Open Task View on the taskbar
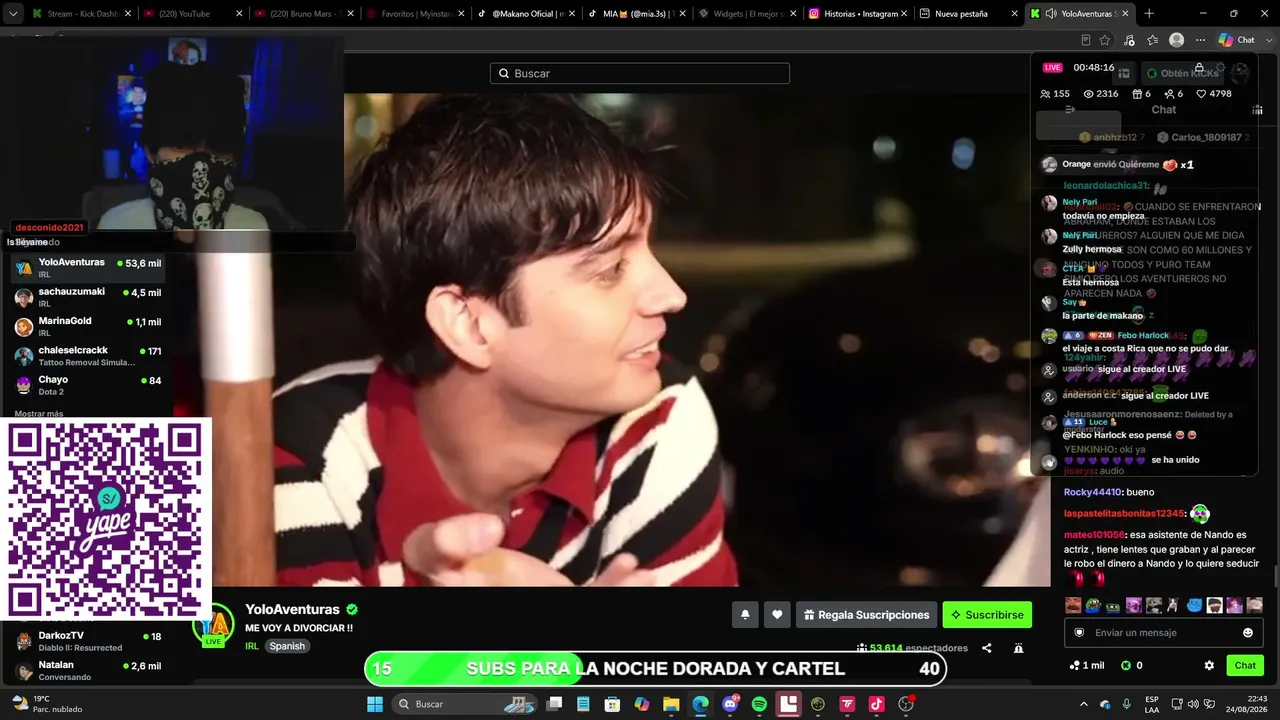The image size is (1280, 720). point(554,704)
